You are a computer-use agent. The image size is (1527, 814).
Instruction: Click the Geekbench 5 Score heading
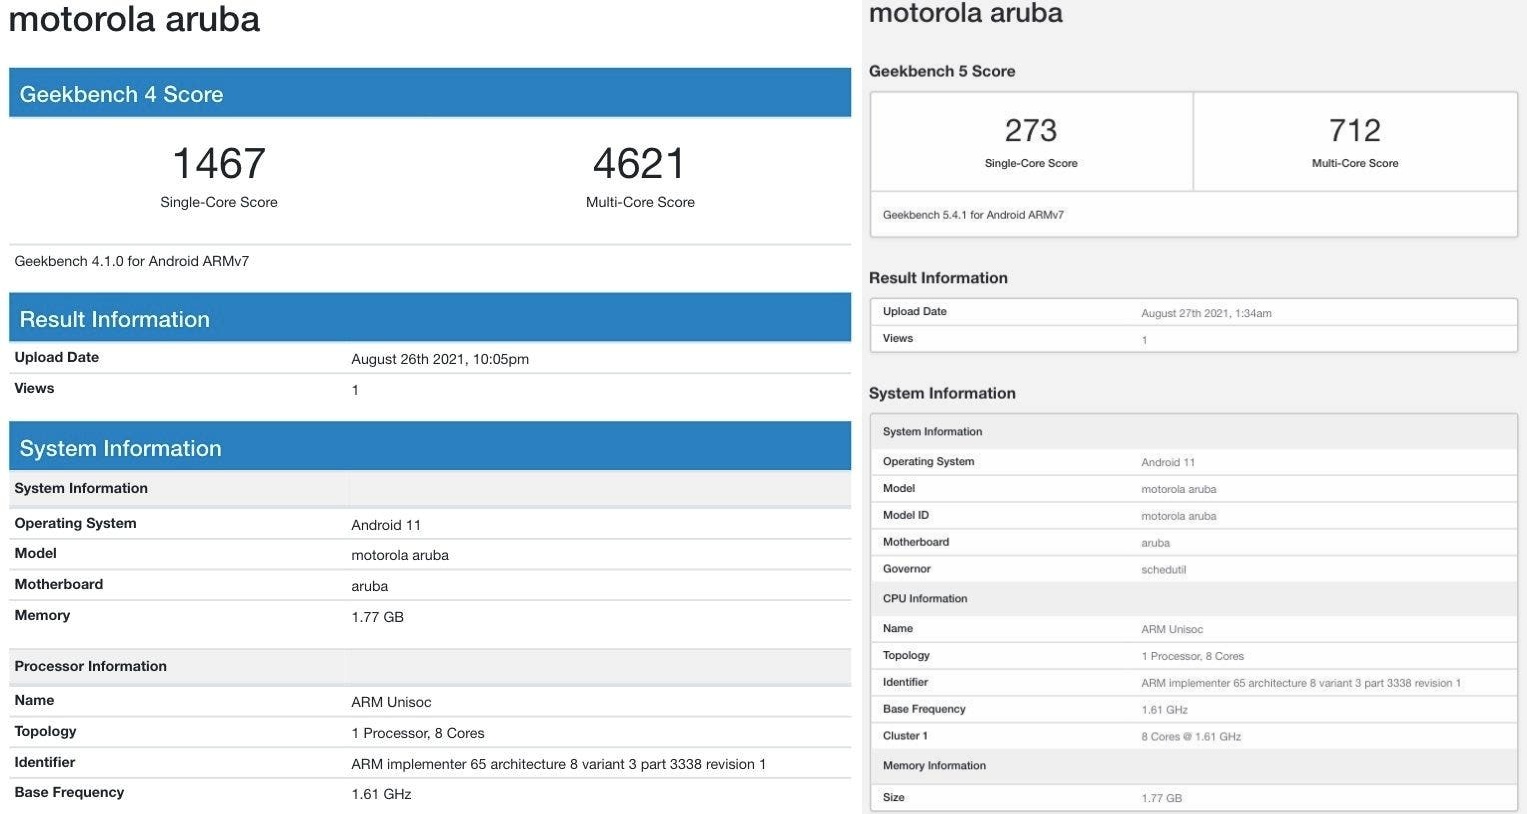pyautogui.click(x=942, y=71)
